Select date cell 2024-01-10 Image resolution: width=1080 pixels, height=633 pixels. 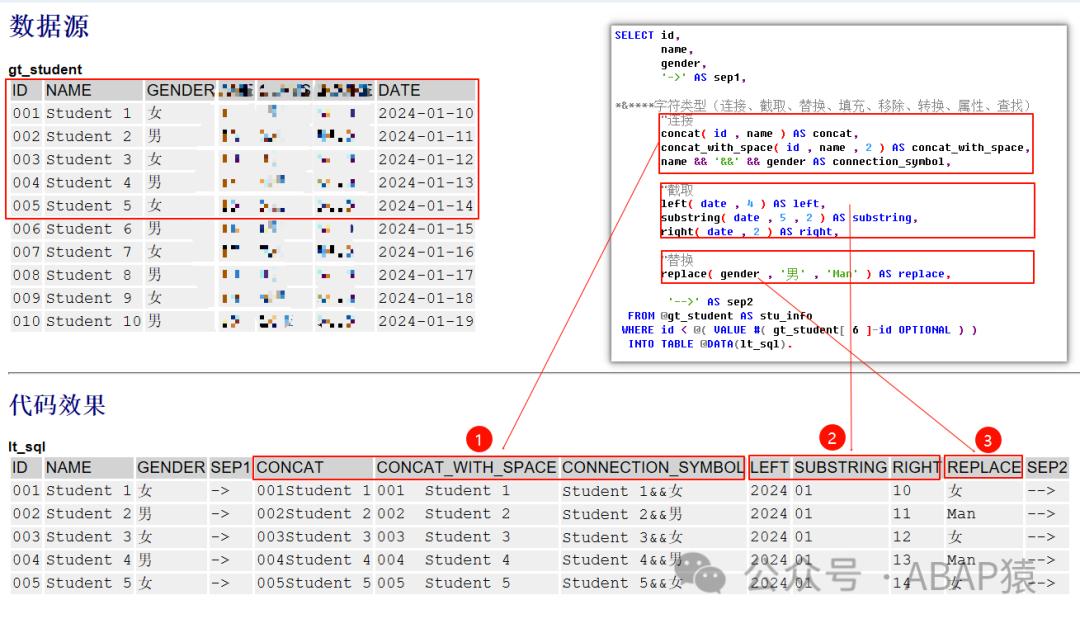coord(426,113)
